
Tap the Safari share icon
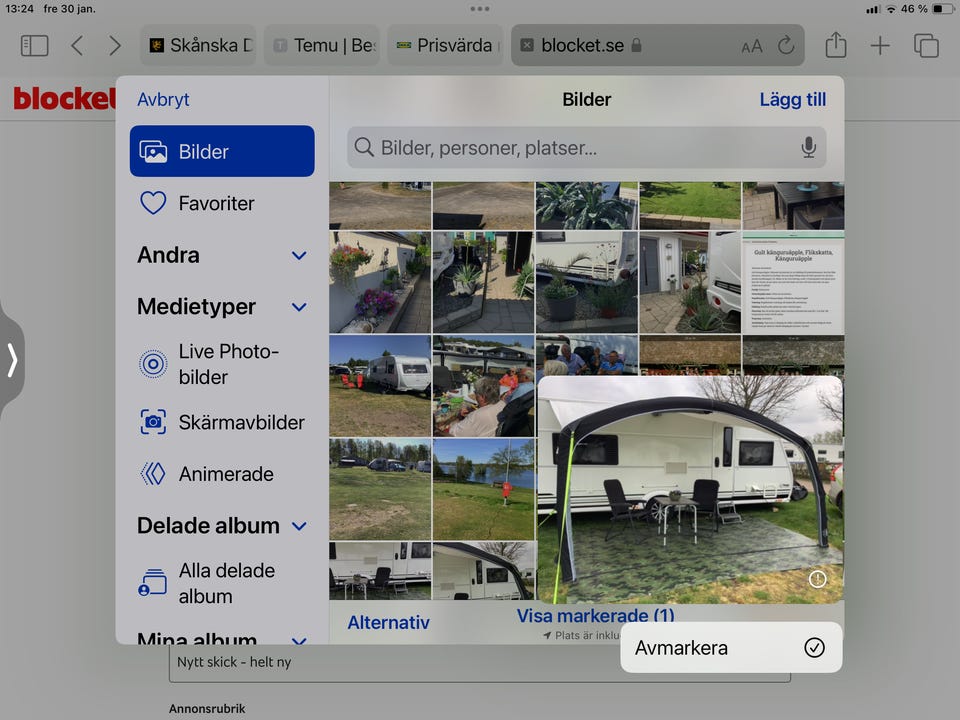pyautogui.click(x=835, y=45)
